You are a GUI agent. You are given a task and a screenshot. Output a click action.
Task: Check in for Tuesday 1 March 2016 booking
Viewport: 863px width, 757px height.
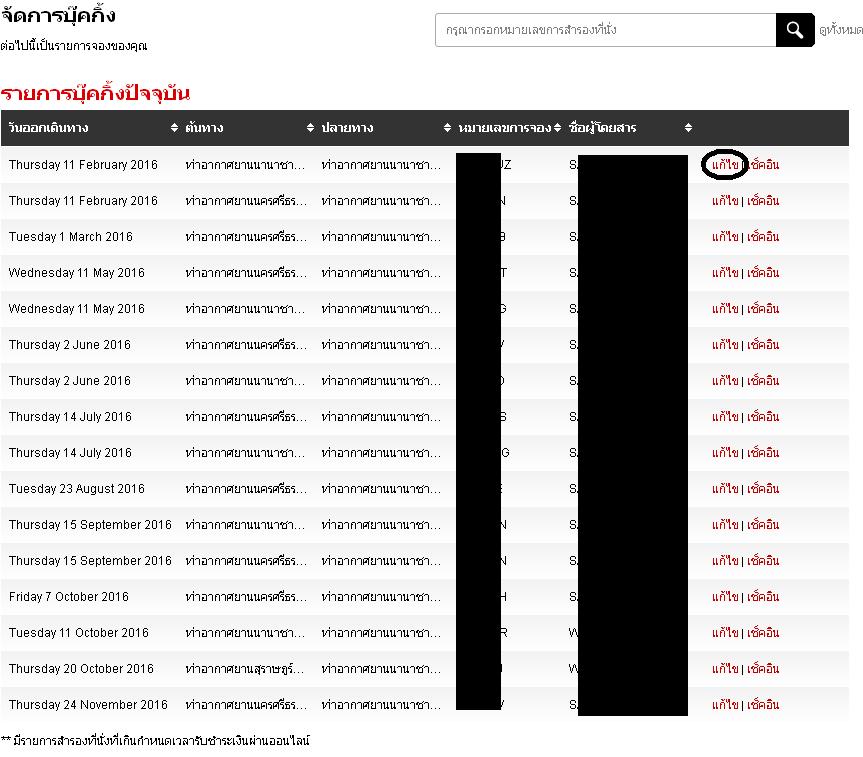coord(763,237)
